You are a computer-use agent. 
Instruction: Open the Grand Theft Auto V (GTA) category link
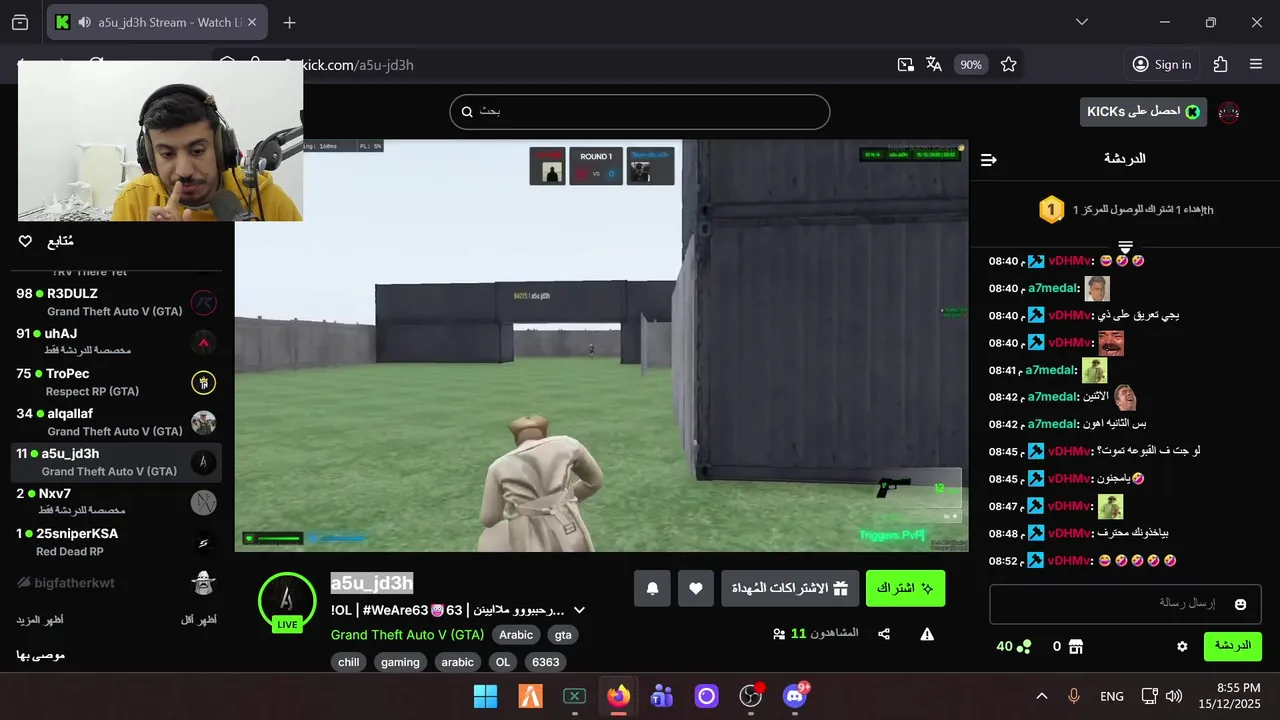(x=407, y=635)
